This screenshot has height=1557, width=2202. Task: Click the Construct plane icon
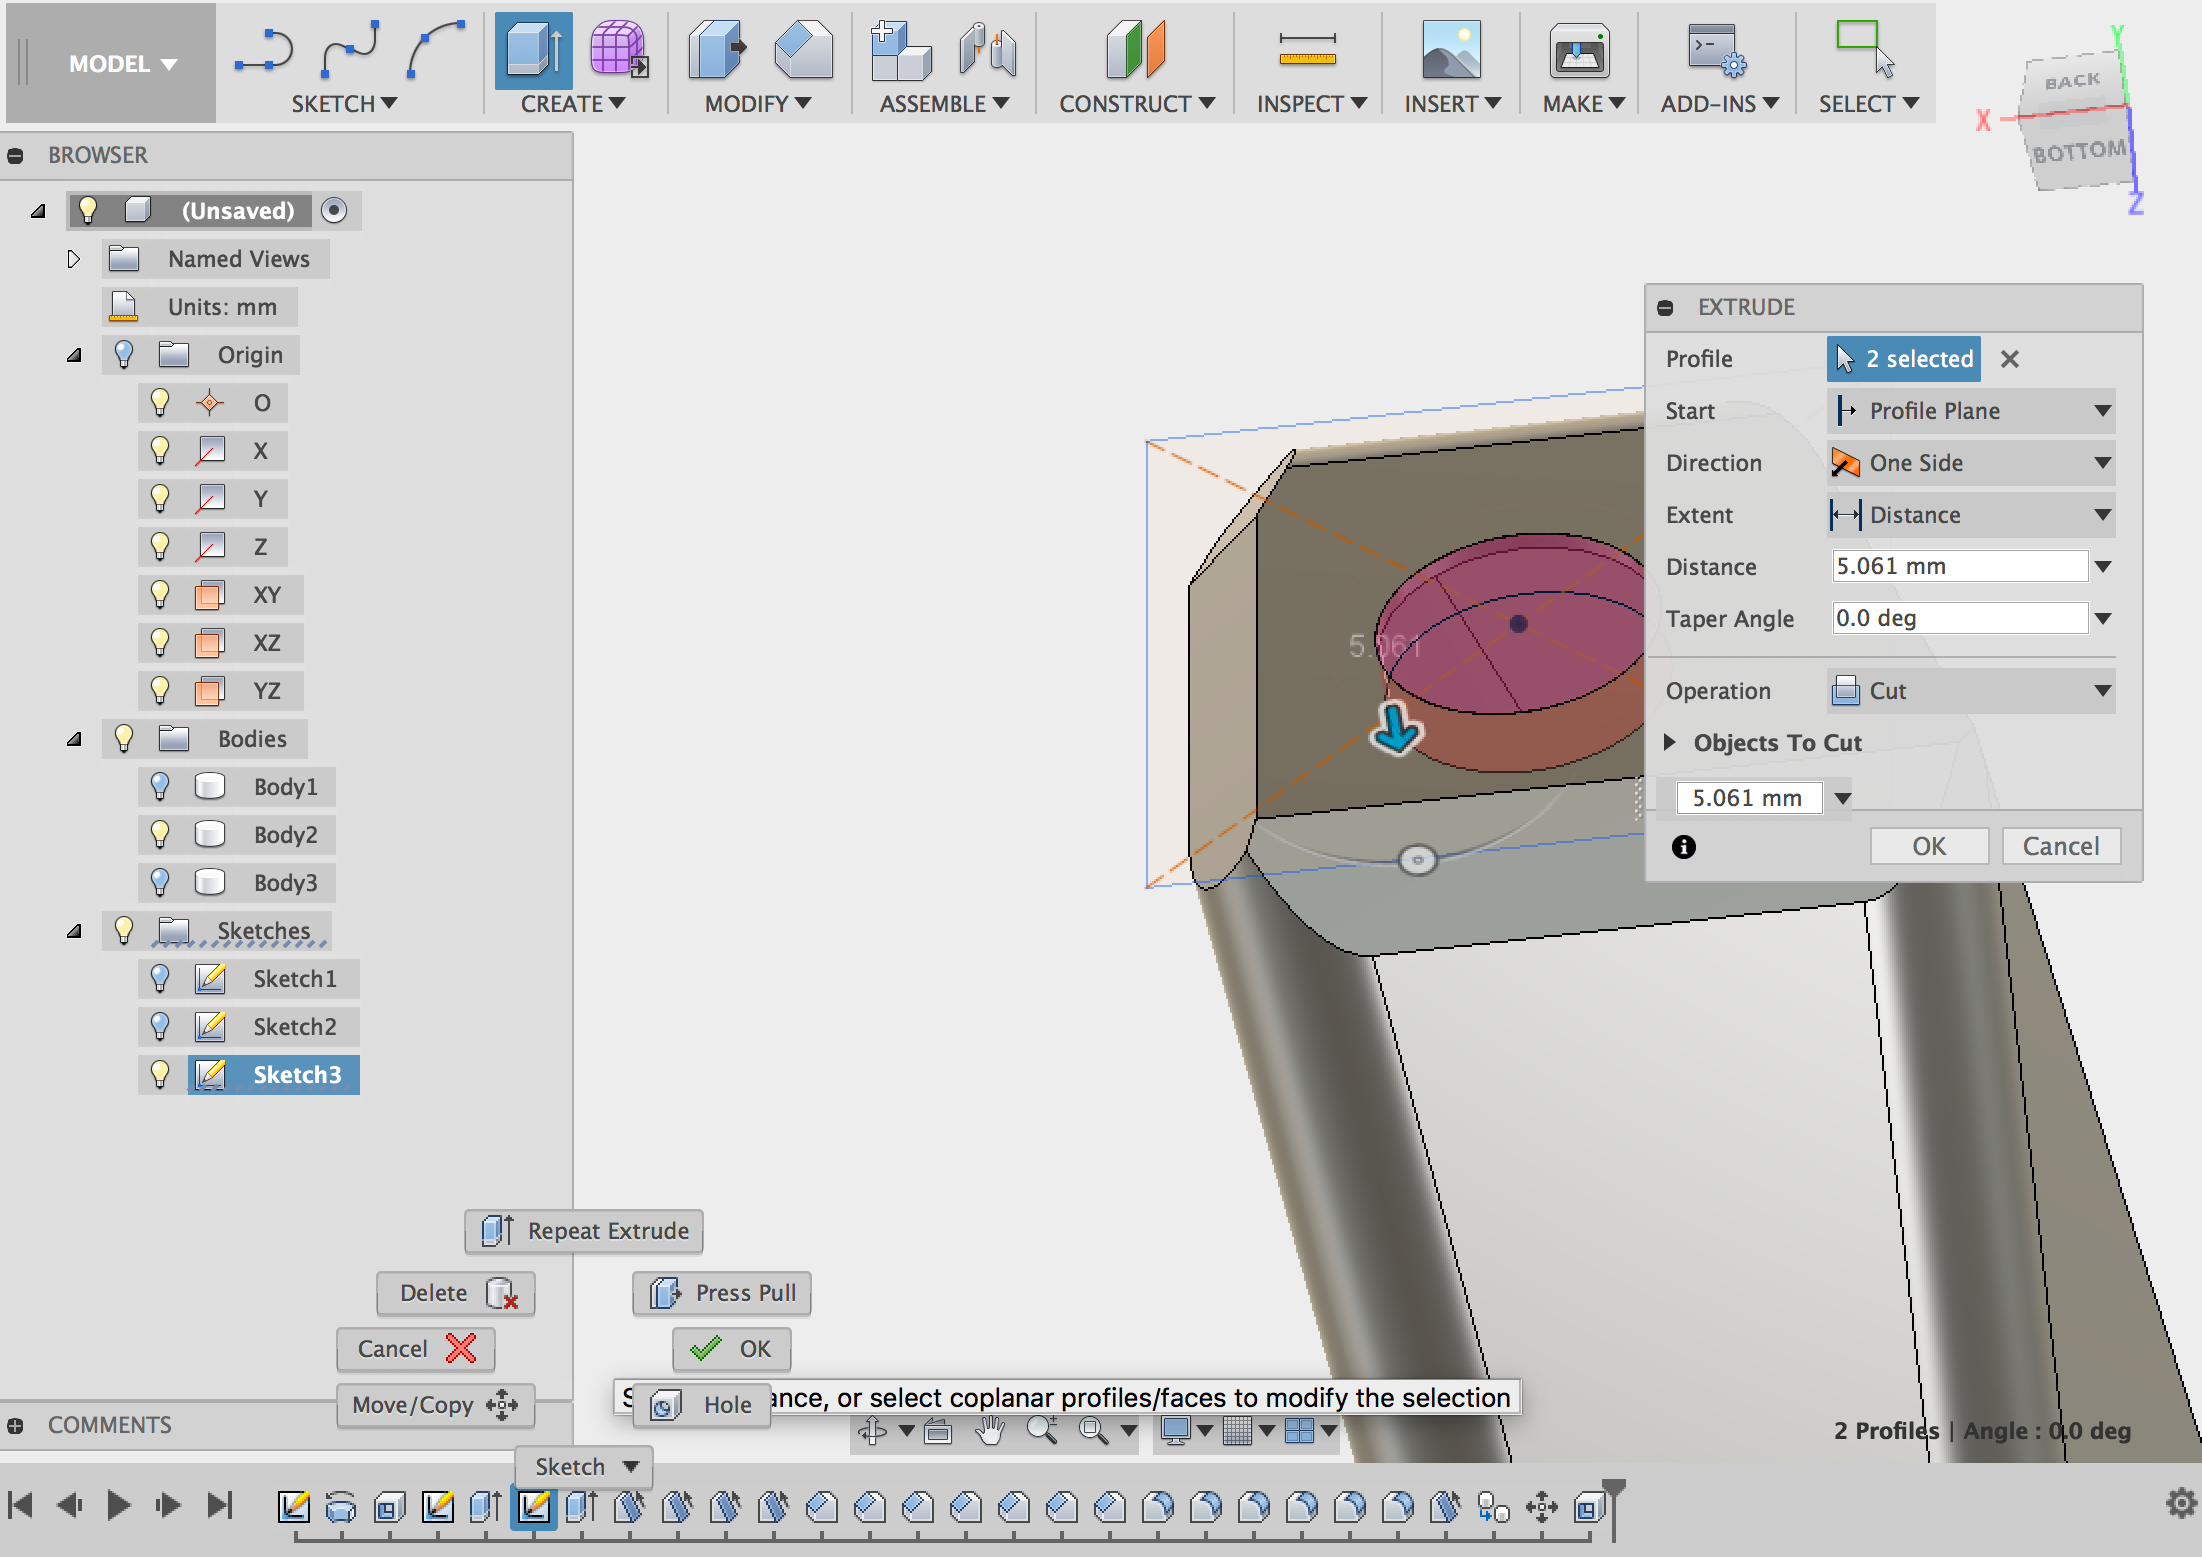(1136, 50)
